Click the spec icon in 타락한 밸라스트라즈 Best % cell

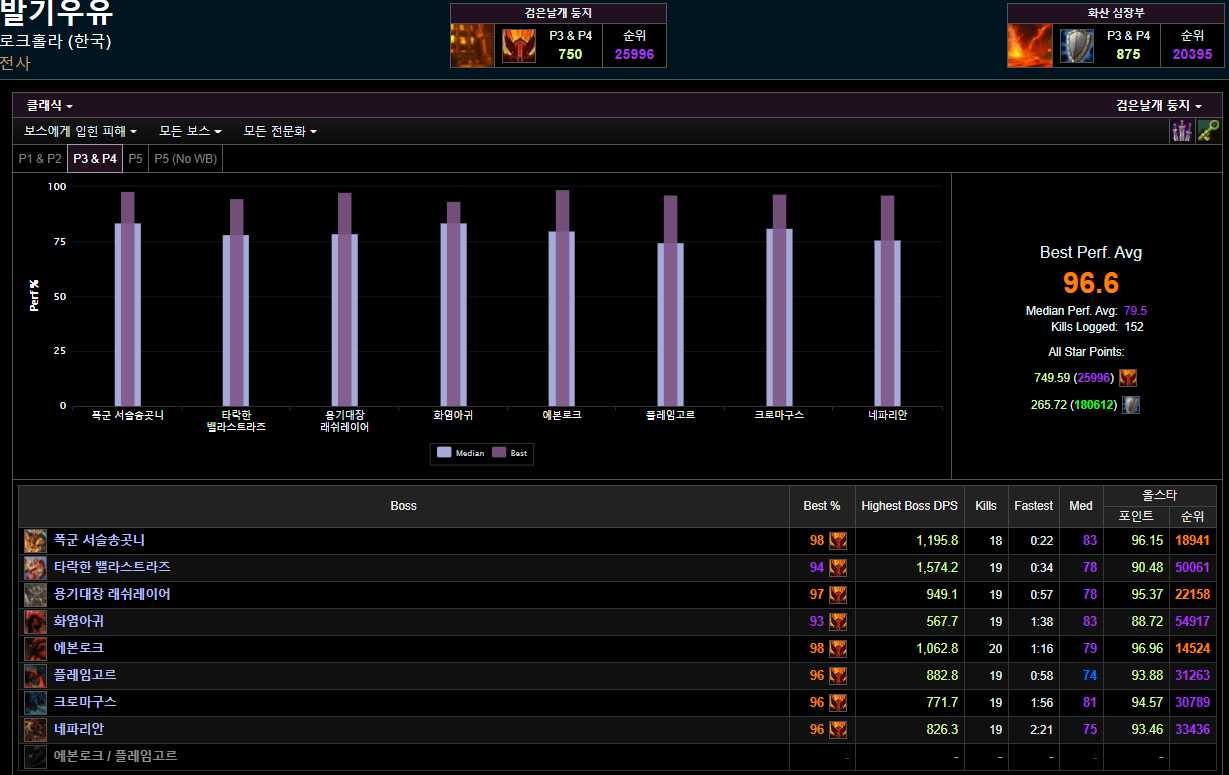(x=838, y=568)
